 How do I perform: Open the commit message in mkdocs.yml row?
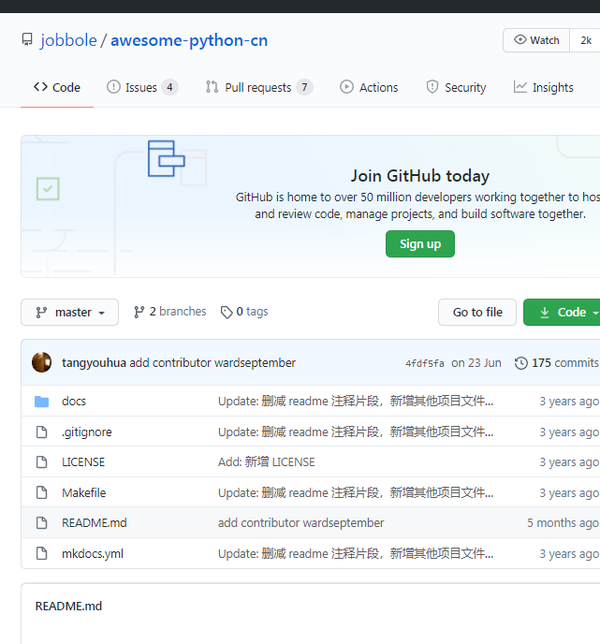tap(356, 554)
